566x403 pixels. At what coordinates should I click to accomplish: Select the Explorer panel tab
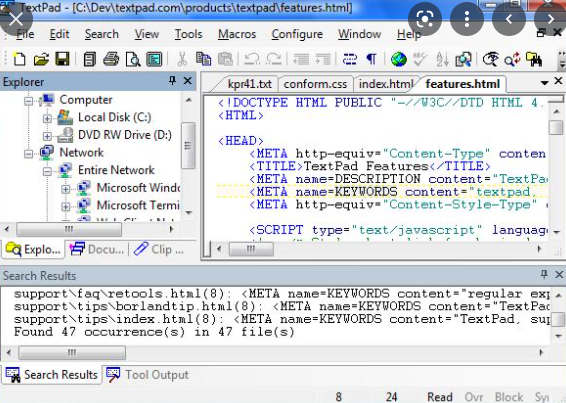(x=34, y=249)
